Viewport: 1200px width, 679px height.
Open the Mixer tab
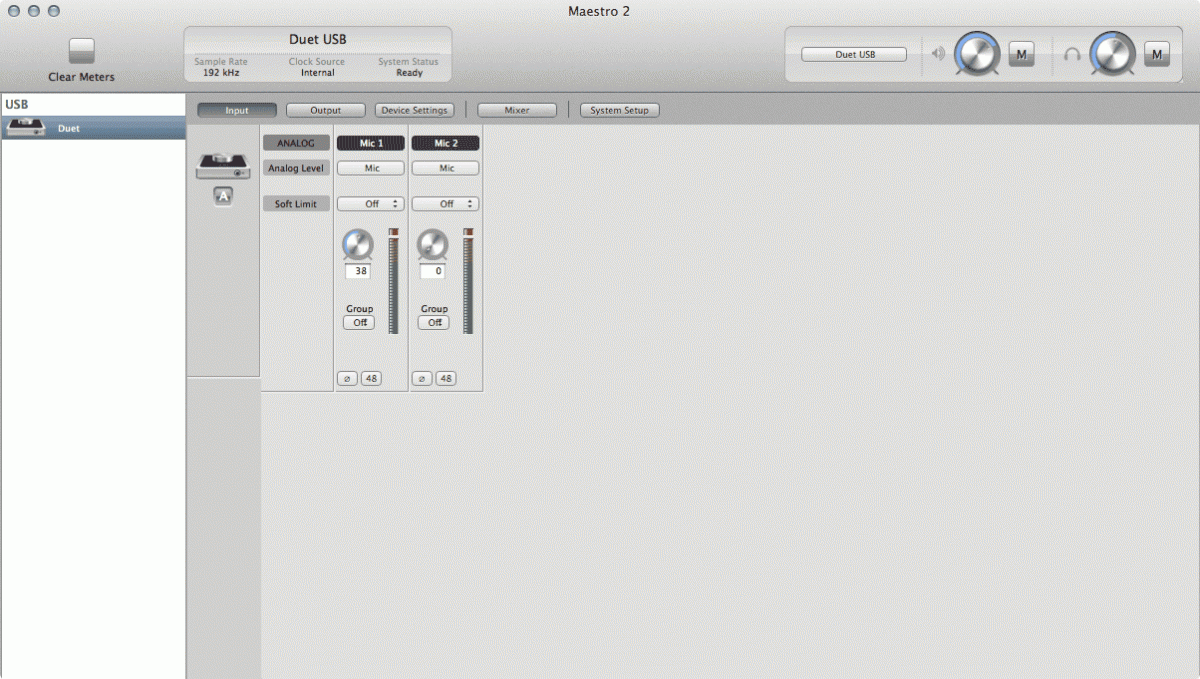517,110
